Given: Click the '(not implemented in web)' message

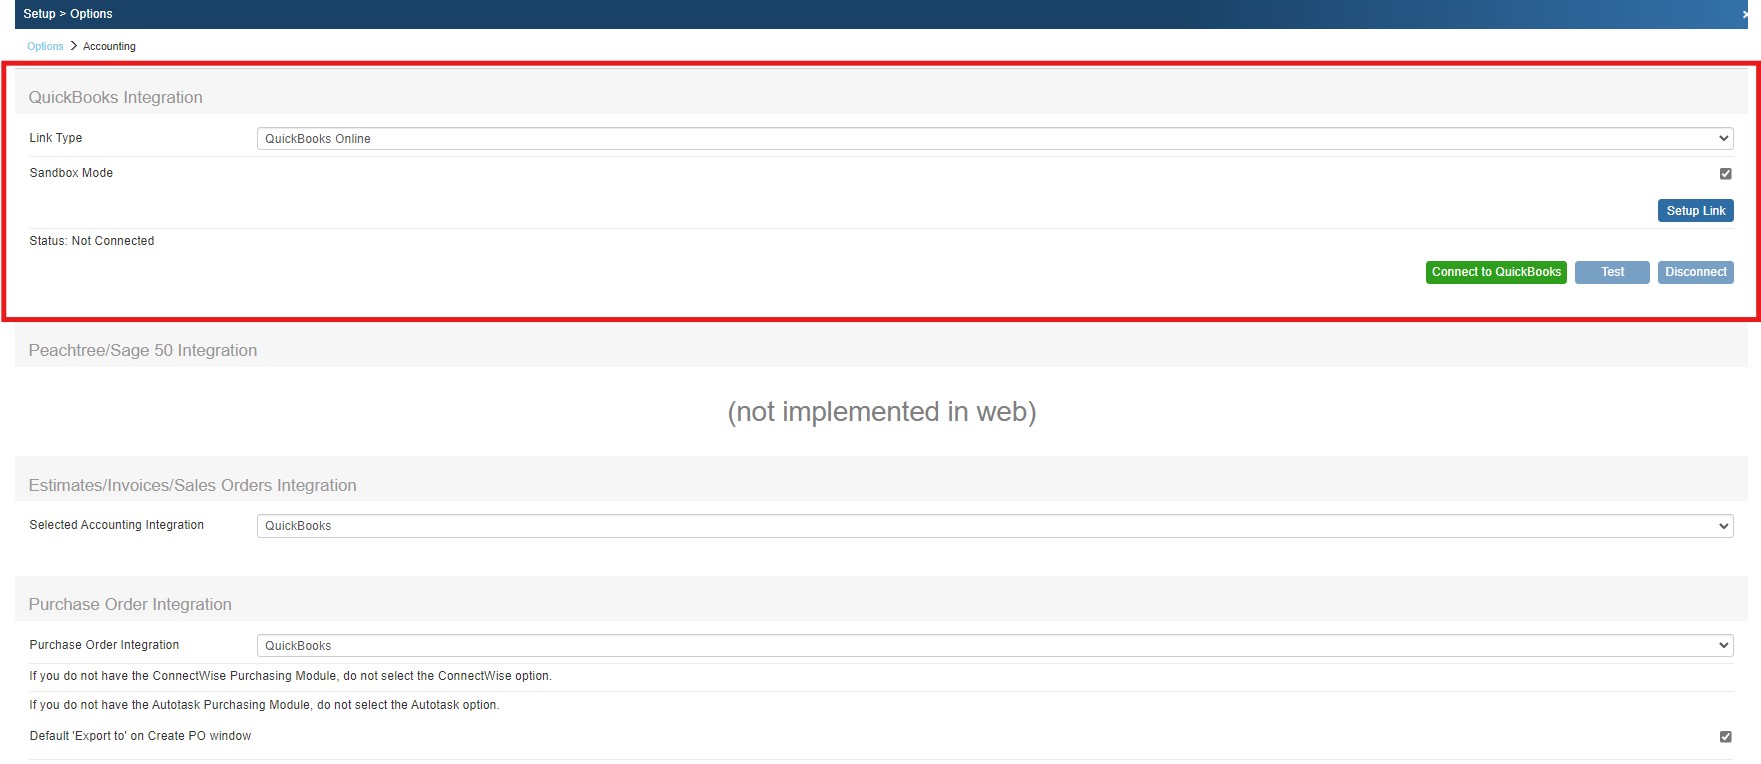Looking at the screenshot, I should [881, 412].
